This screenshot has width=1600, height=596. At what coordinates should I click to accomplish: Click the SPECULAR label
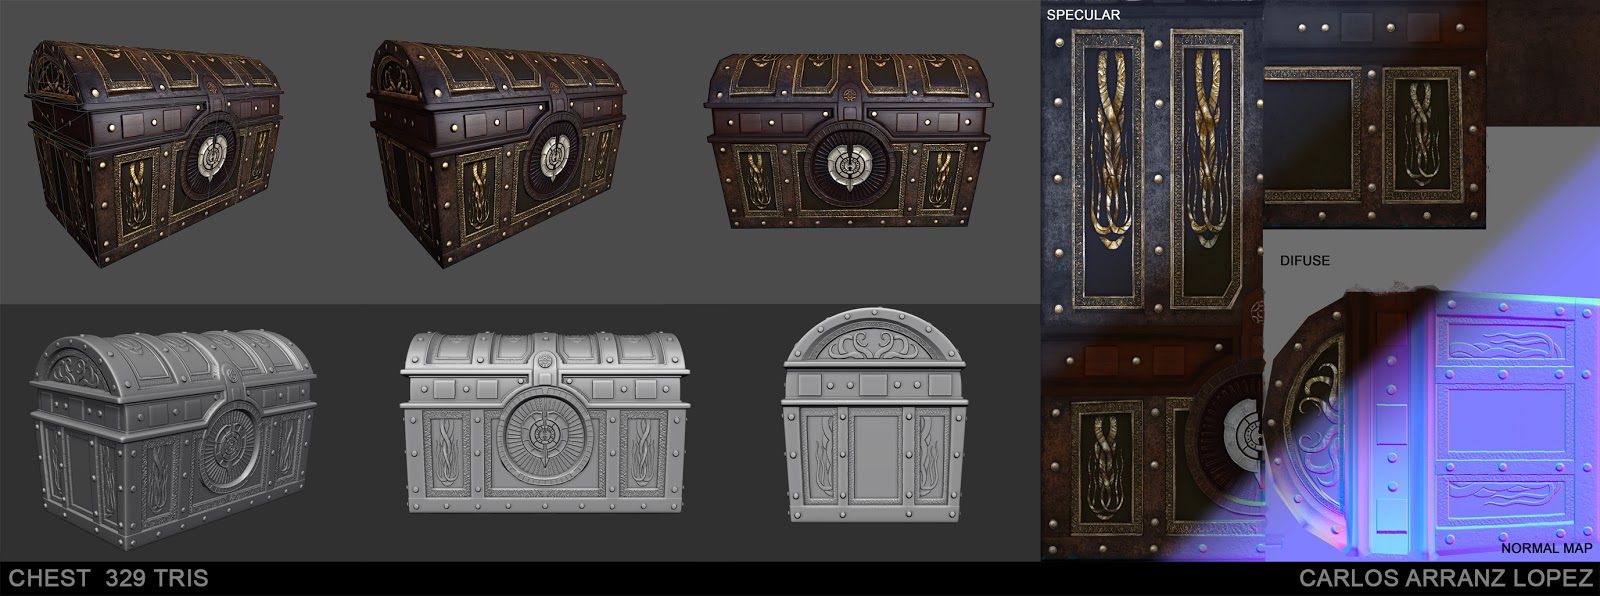(1082, 15)
